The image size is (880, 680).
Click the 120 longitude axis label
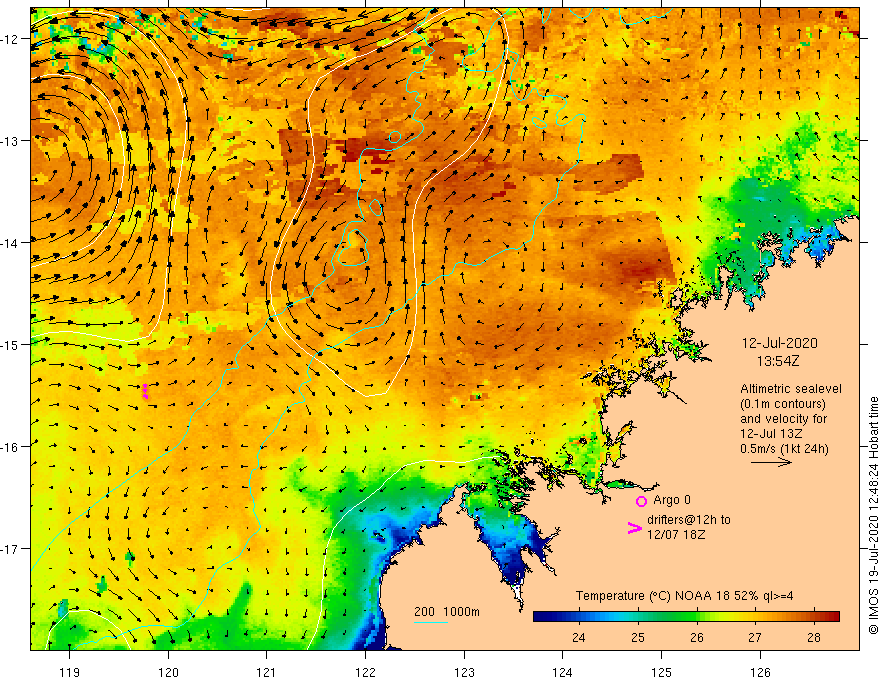click(168, 673)
